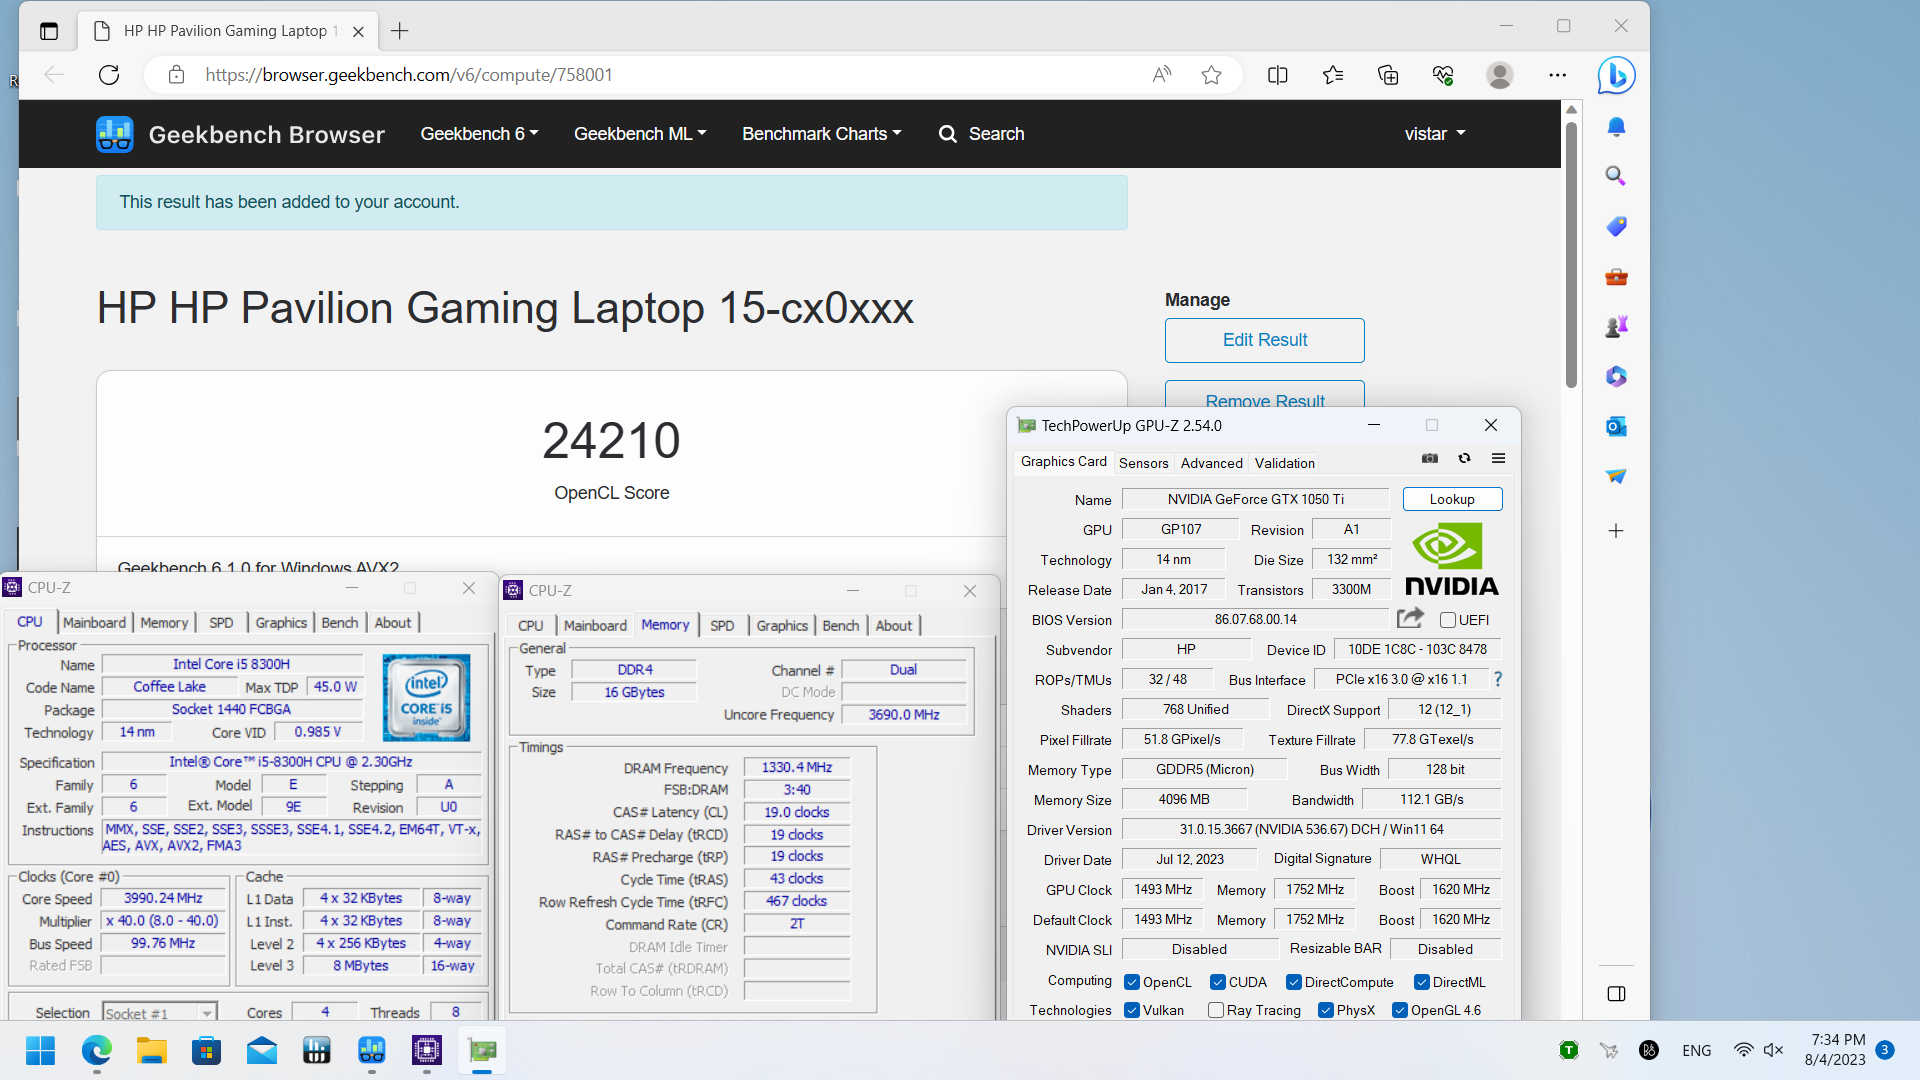Click the NVIDIA logo in GPU-Z

coord(1452,559)
